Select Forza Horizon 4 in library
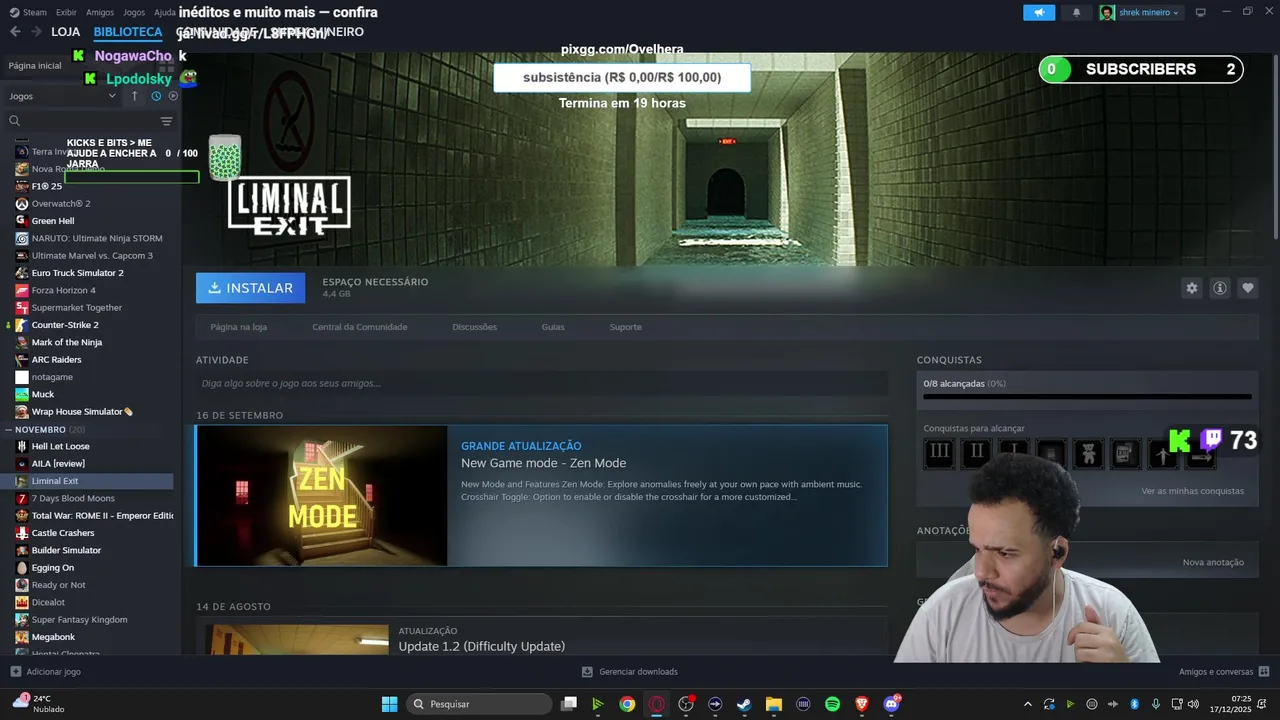The width and height of the screenshot is (1280, 720). 63,290
